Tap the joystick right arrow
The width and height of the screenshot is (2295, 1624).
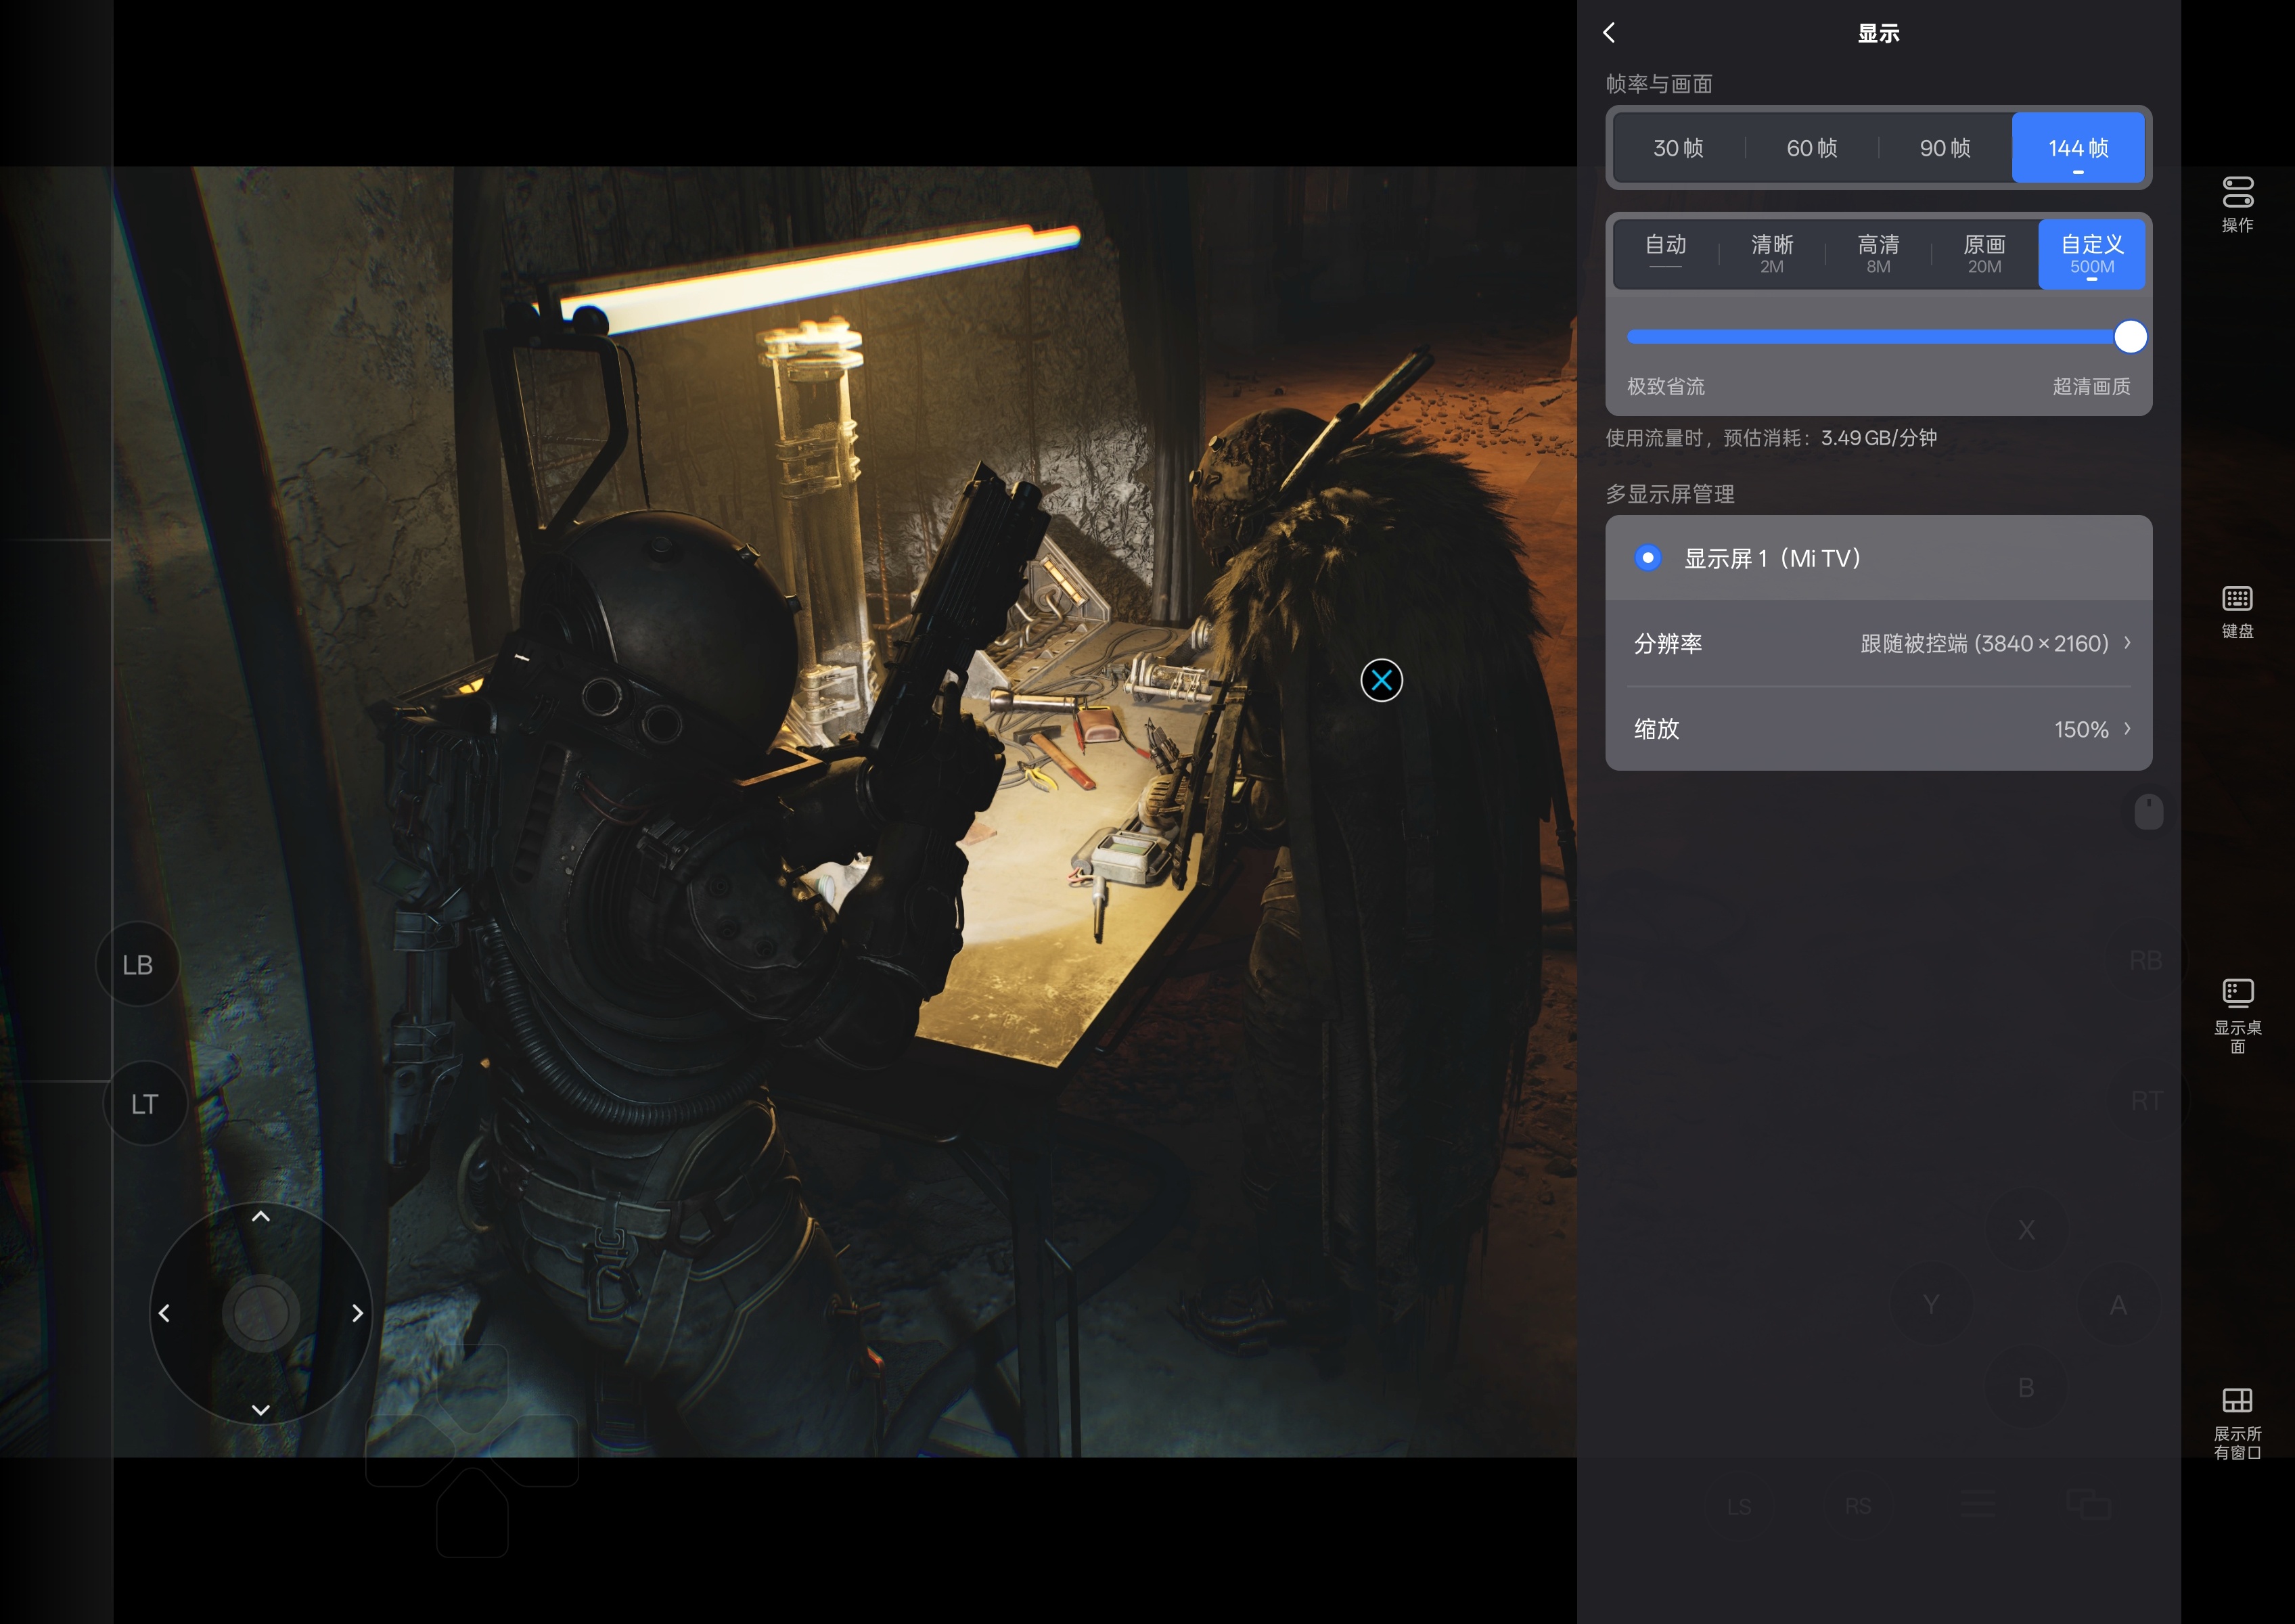tap(357, 1312)
